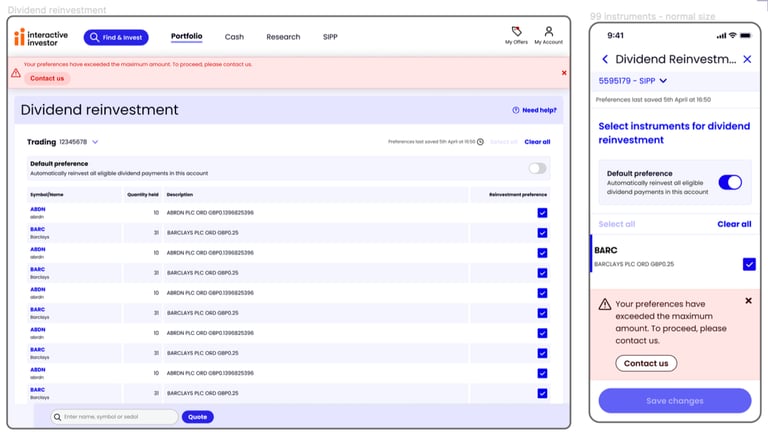Toggle desktop Default preference switch

pos(537,169)
